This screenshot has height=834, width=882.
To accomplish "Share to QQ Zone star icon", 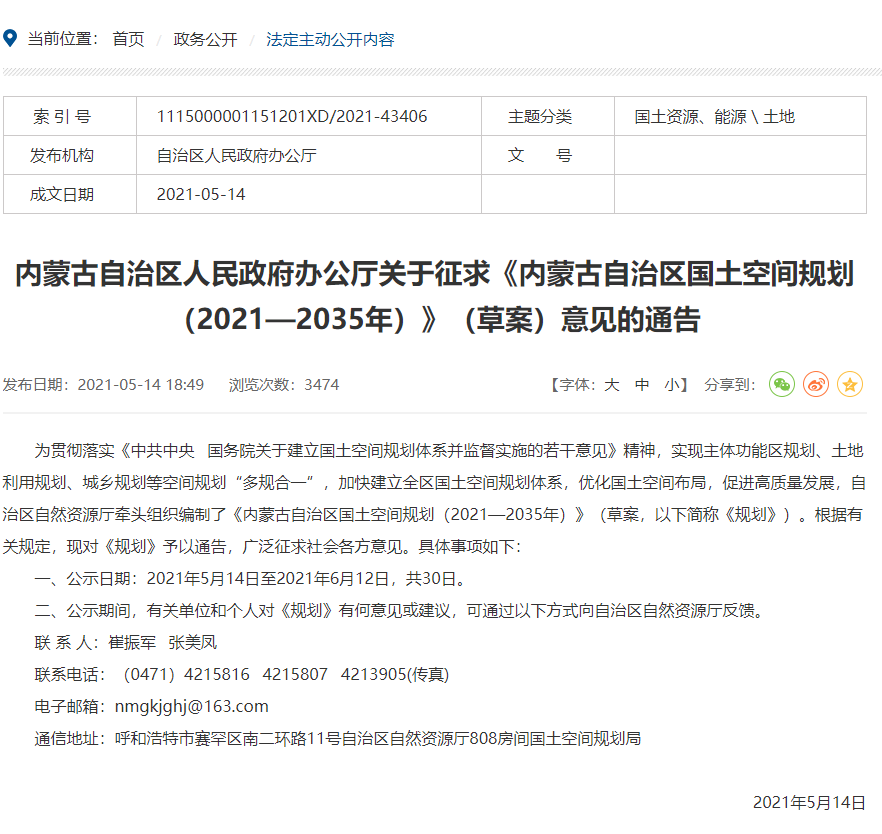I will (x=850, y=384).
